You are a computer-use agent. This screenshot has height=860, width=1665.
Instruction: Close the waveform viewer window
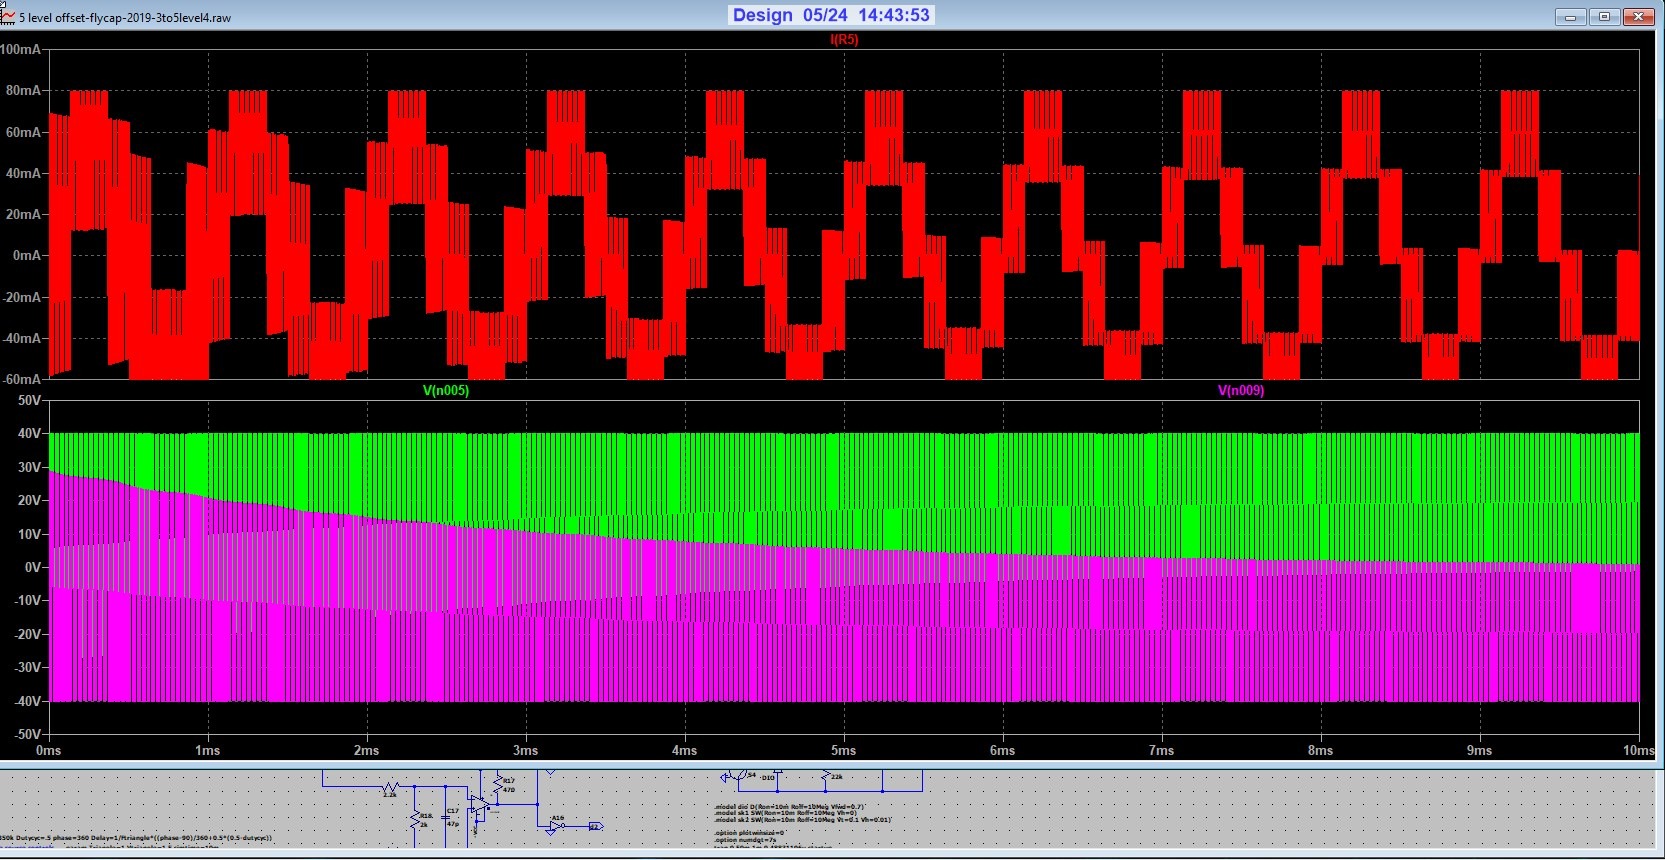pos(1638,16)
